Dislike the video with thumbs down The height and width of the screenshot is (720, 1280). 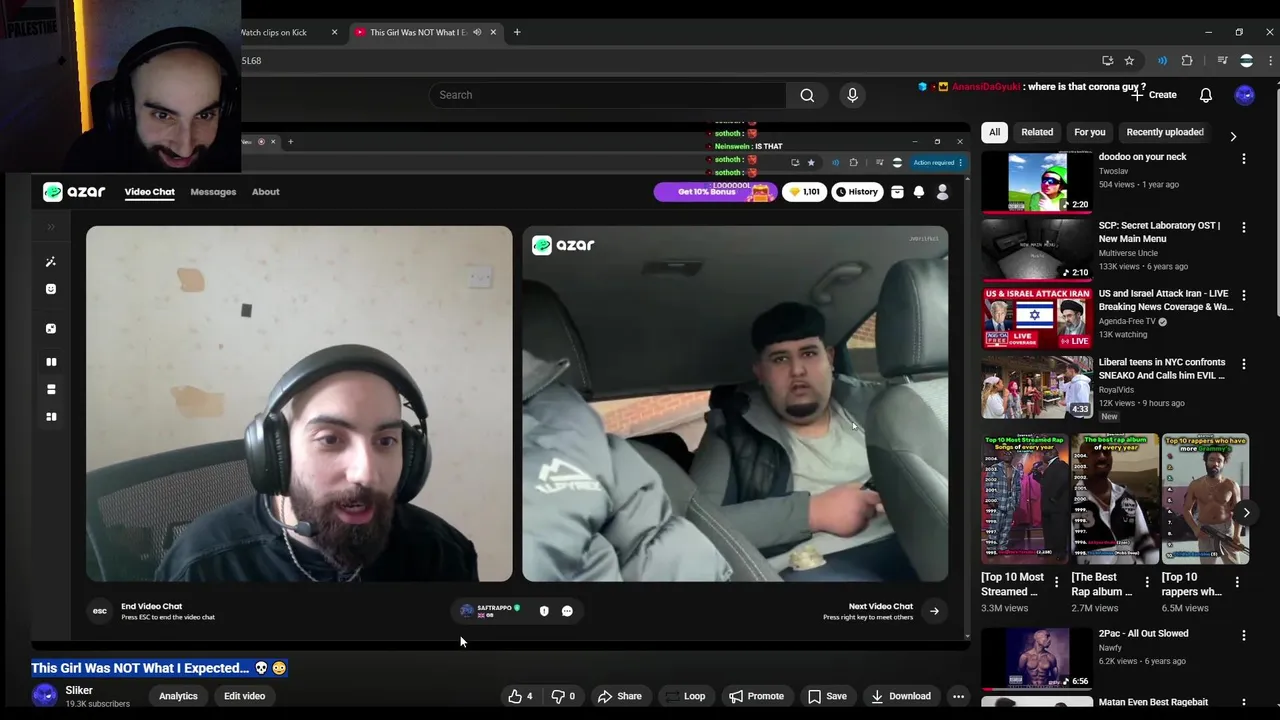point(563,696)
